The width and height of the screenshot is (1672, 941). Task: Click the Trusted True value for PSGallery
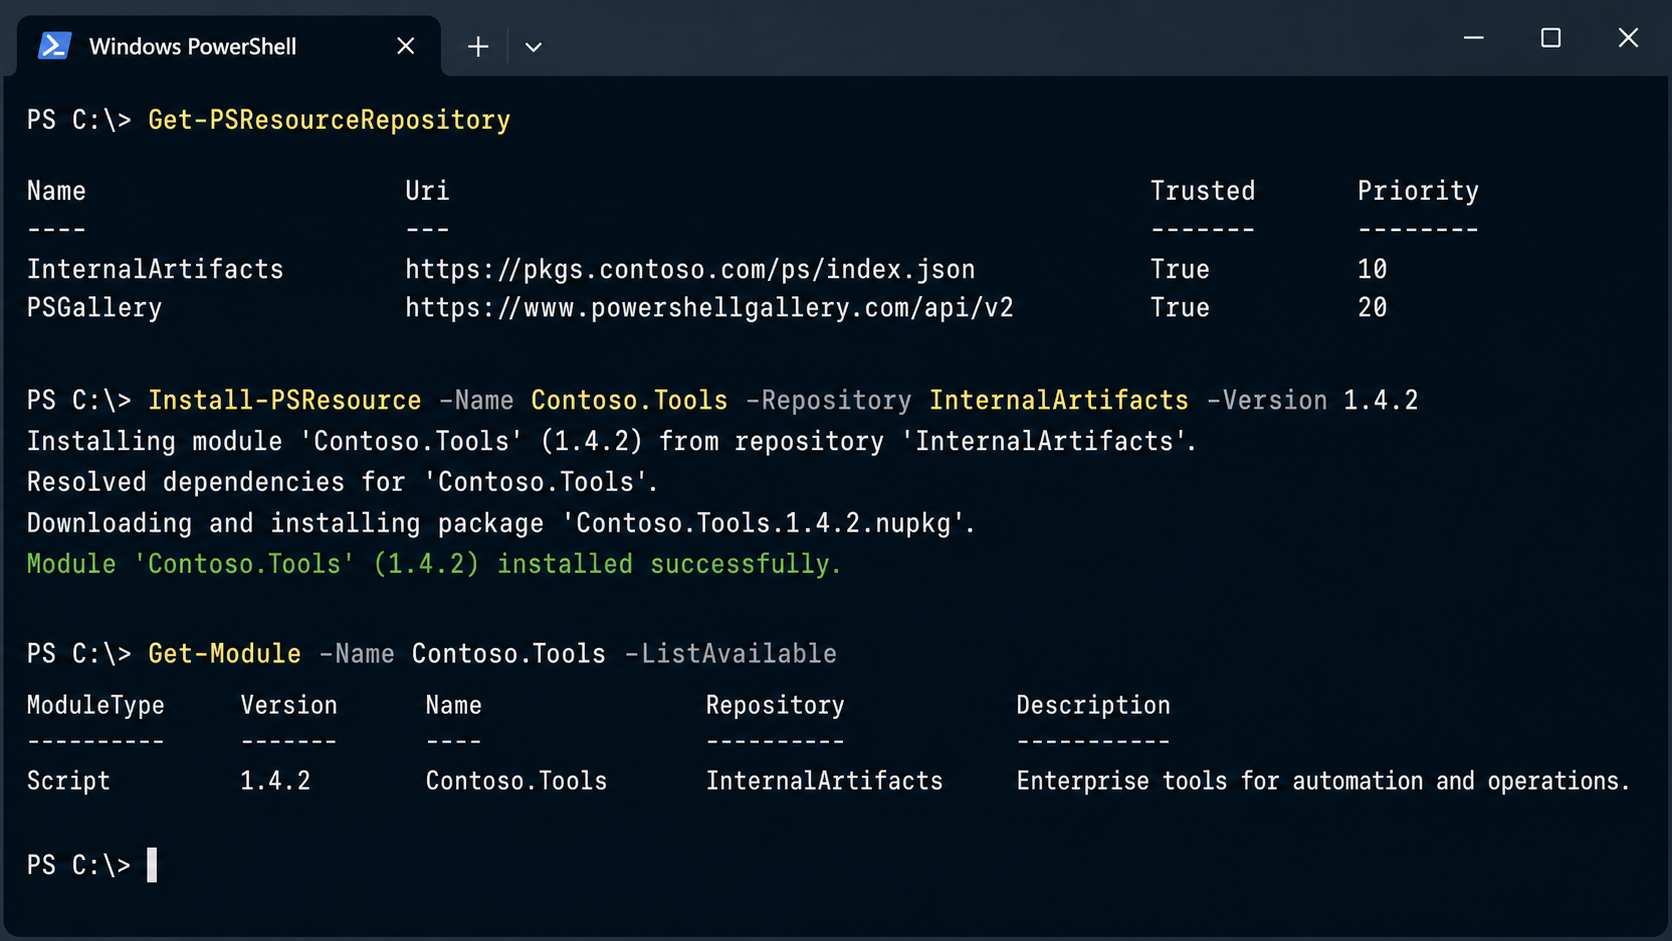1180,308
